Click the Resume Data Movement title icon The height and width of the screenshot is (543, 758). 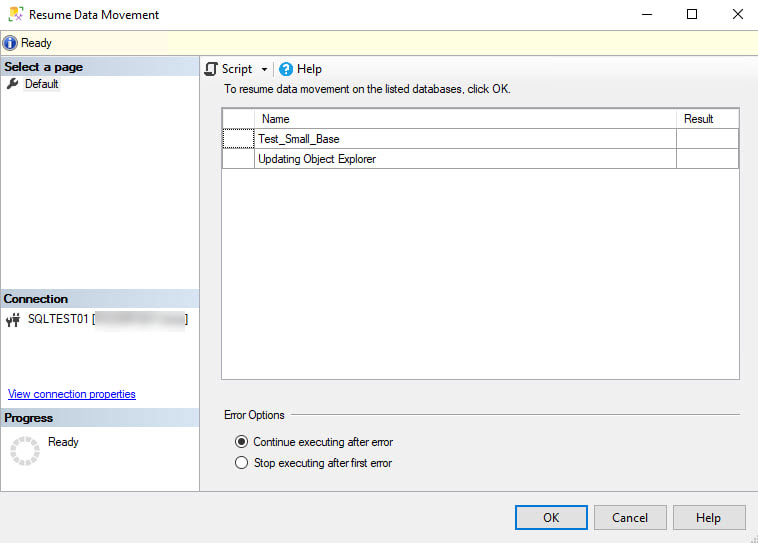(15, 15)
